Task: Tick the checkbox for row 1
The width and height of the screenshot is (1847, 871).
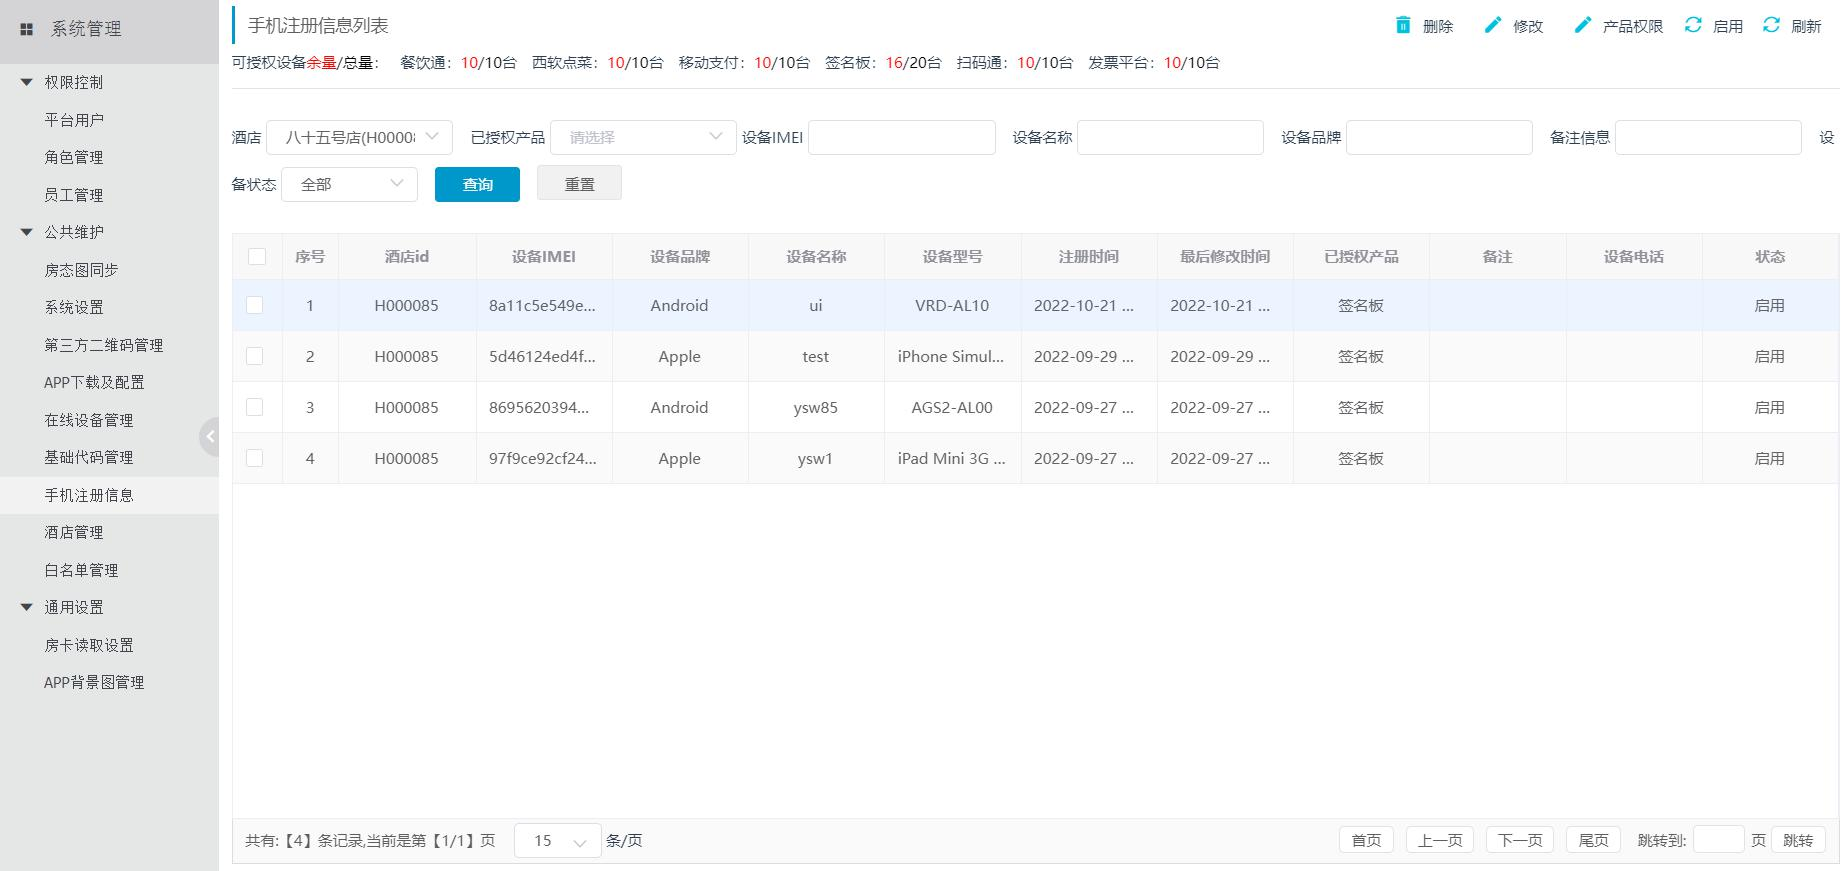Action: point(255,306)
